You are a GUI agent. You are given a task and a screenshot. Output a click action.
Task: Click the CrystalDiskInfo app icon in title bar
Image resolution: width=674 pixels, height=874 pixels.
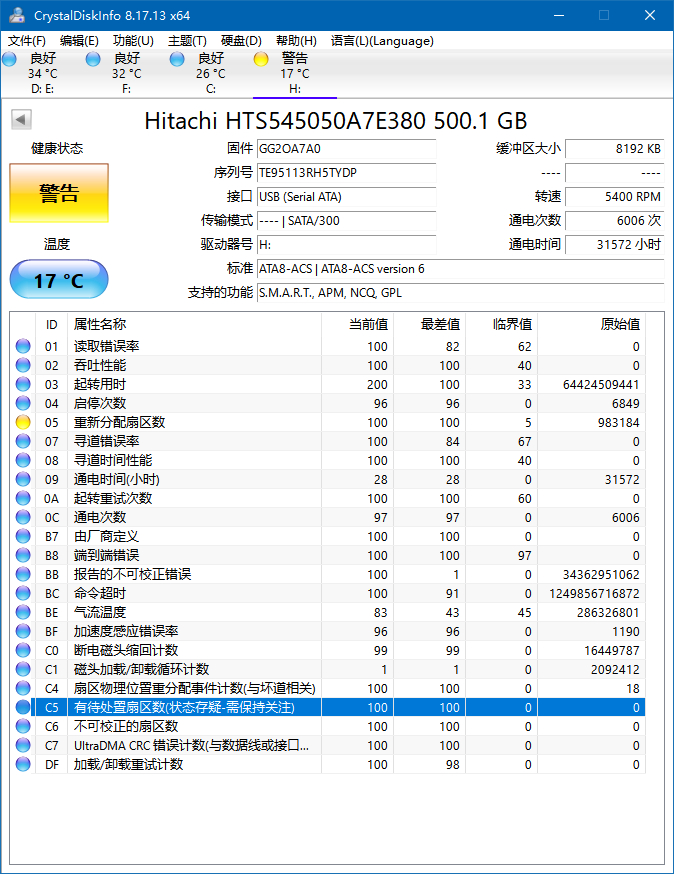coord(17,15)
